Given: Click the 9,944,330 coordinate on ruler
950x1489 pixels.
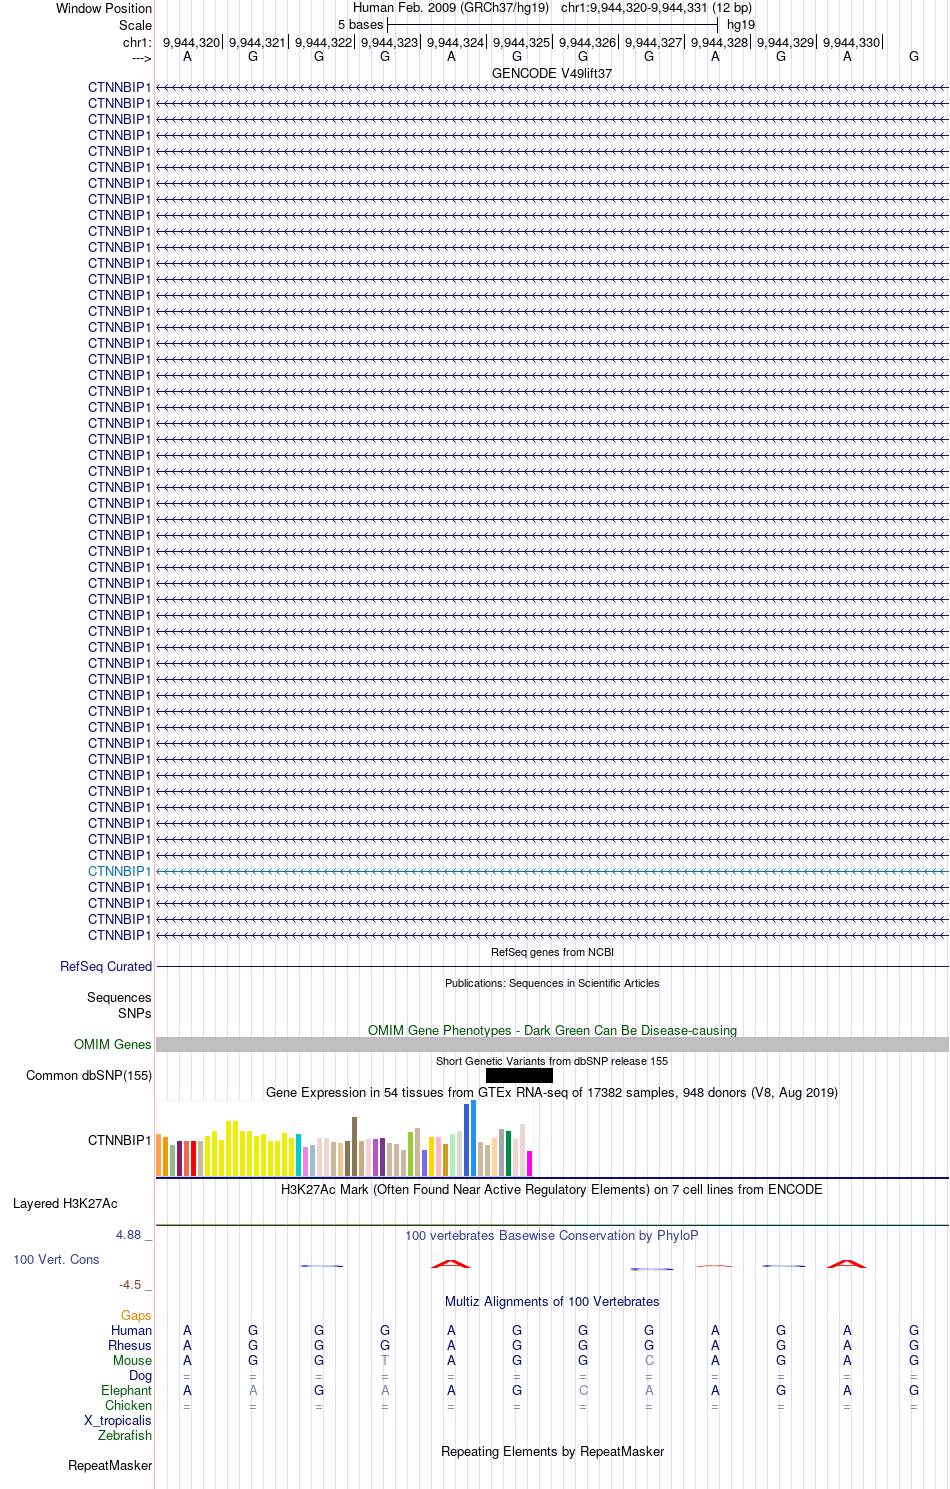Looking at the screenshot, I should tap(851, 42).
